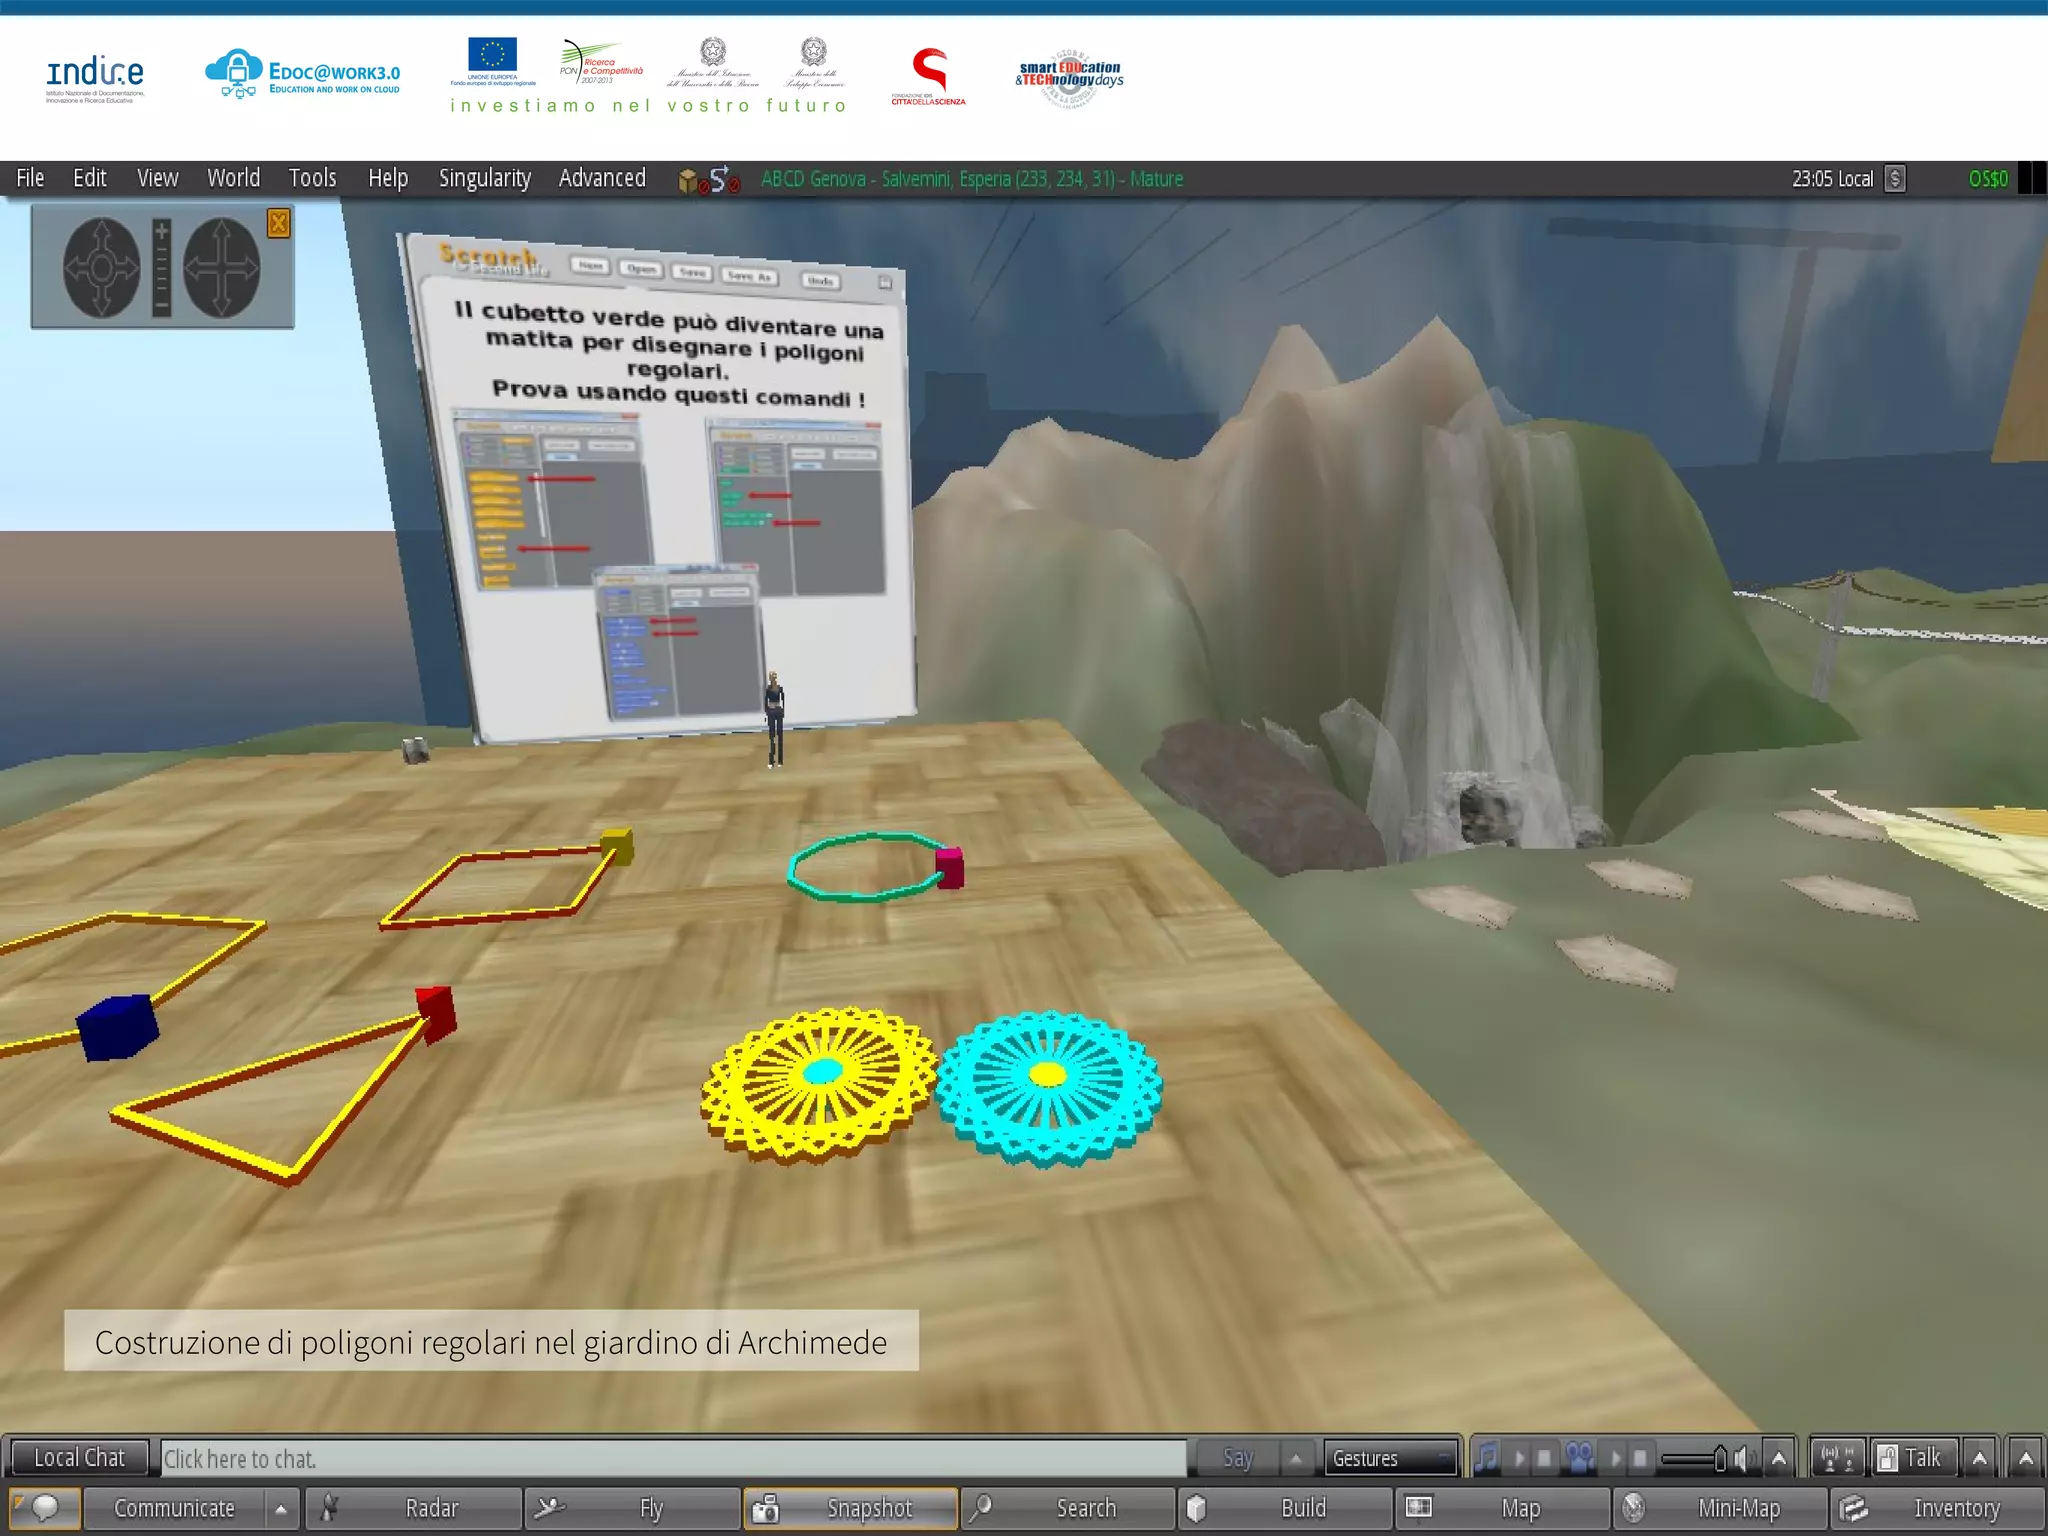Open the Communicate window
Screen dimensions: 2048x1536
coord(174,1508)
